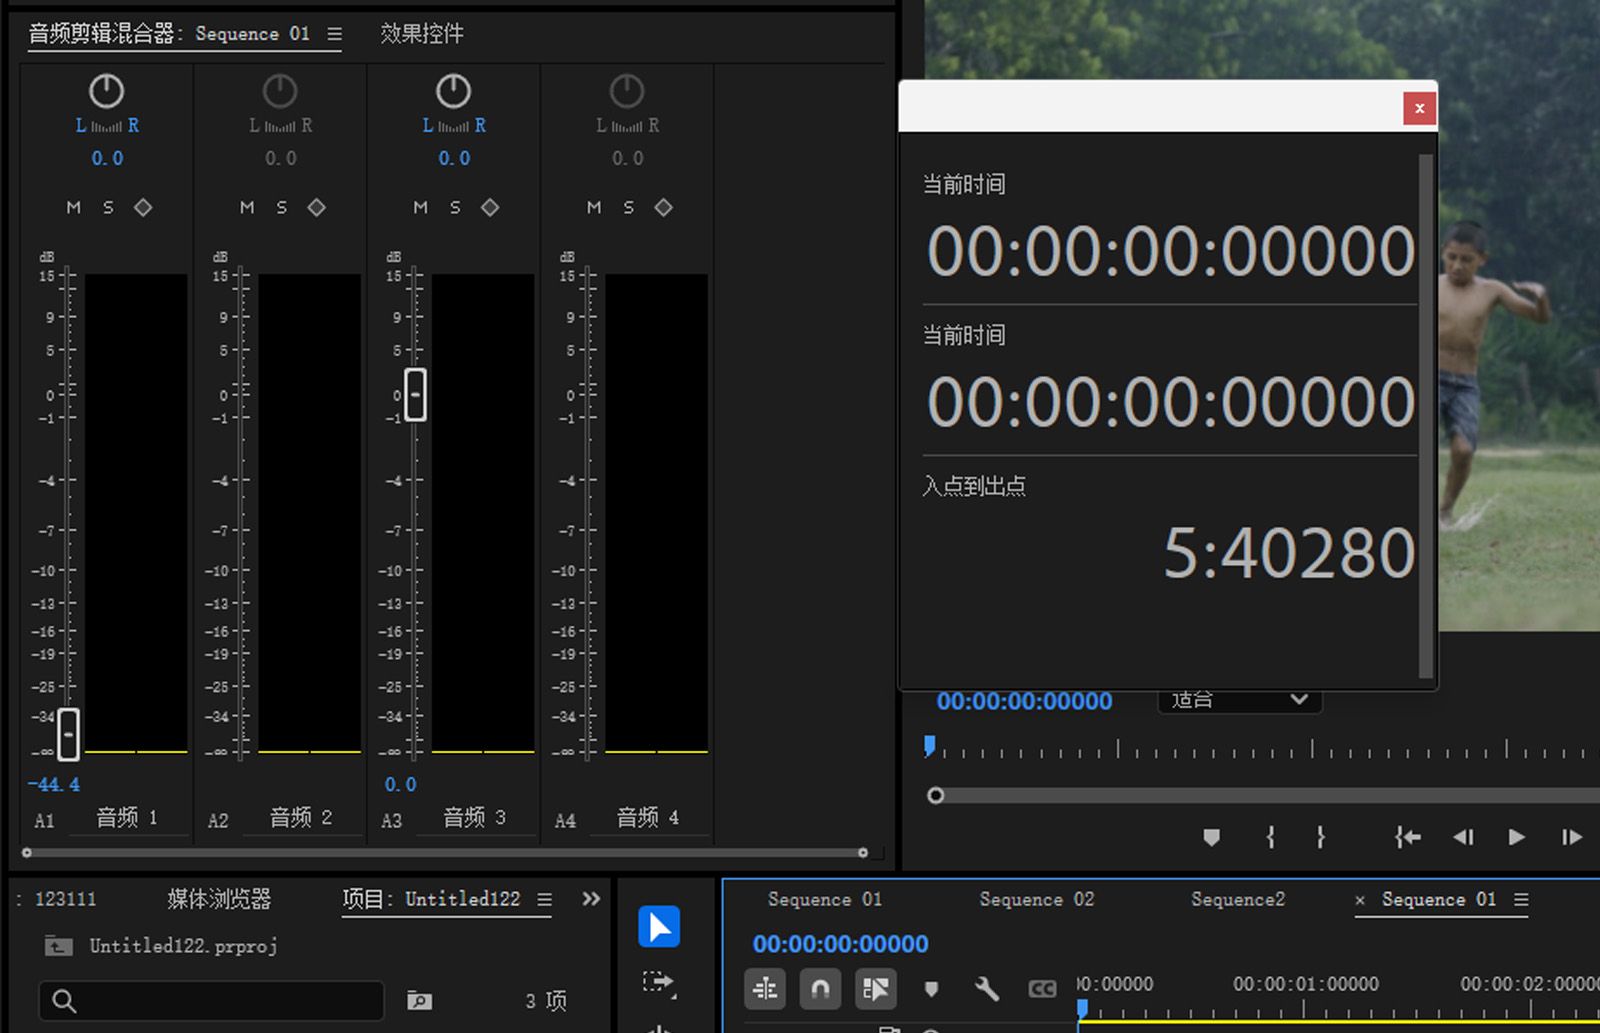Toggle keyframe writing for 音频 4
This screenshot has height=1033, width=1600.
664,207
